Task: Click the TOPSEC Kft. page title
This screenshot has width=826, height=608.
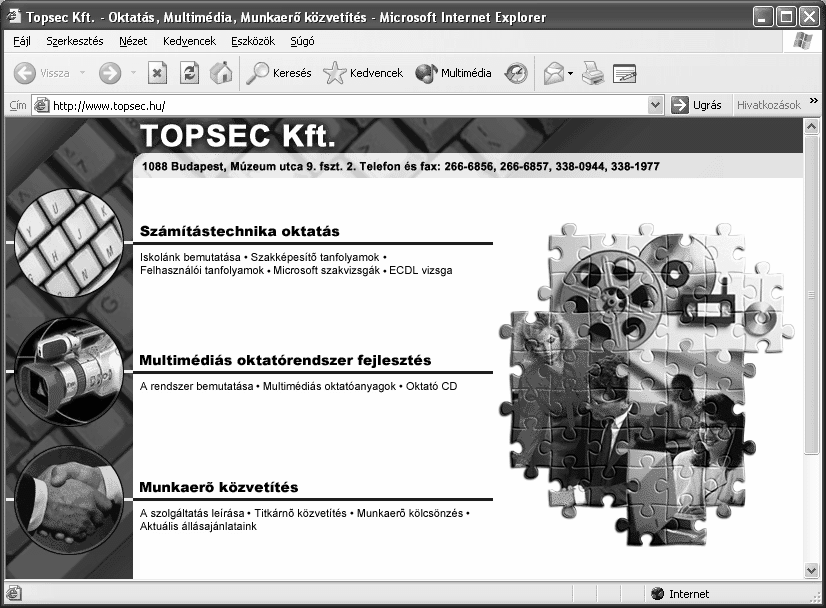Action: pyautogui.click(x=238, y=136)
